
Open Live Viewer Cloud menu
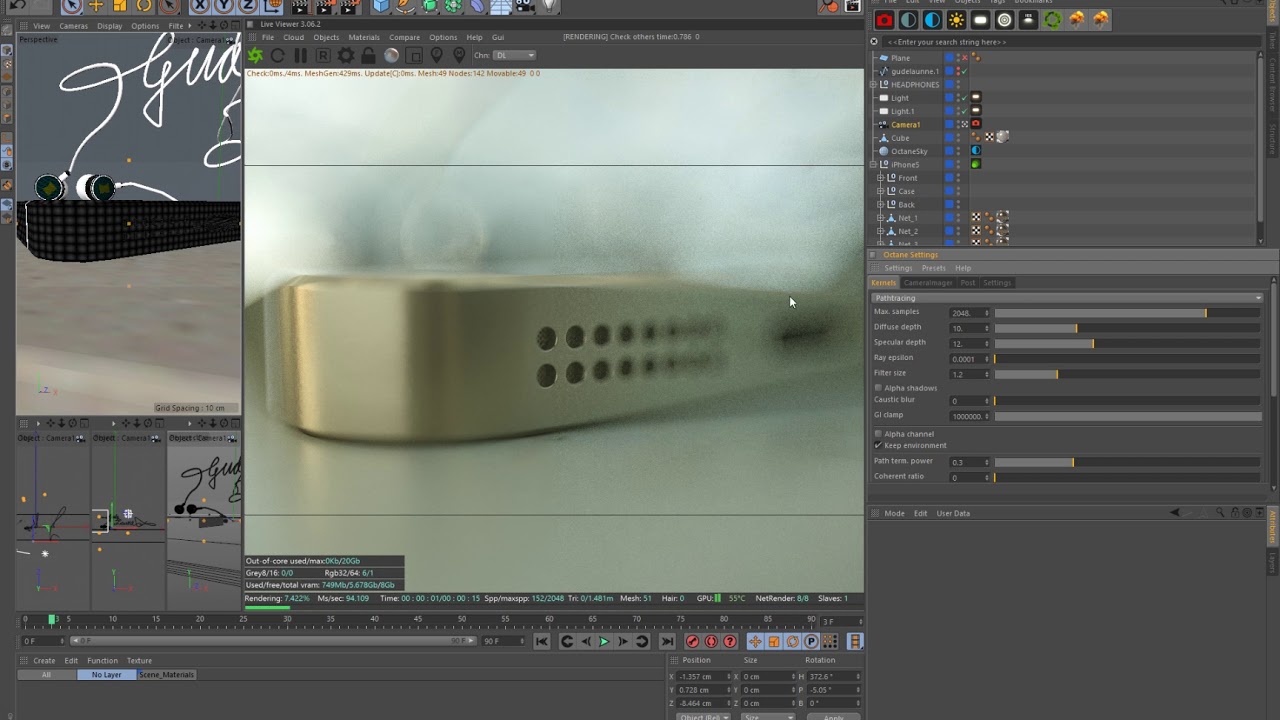(293, 37)
